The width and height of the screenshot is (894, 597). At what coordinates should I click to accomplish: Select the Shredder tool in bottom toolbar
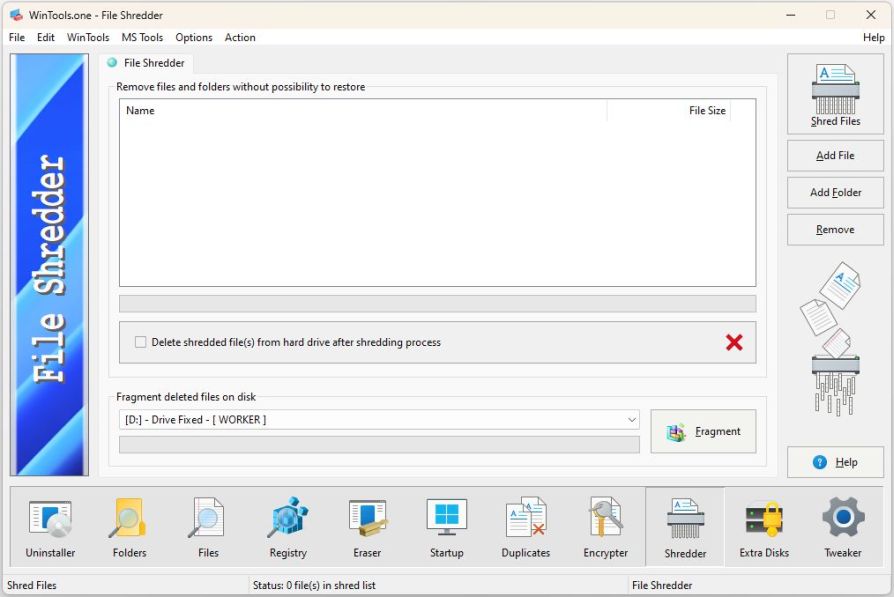685,527
